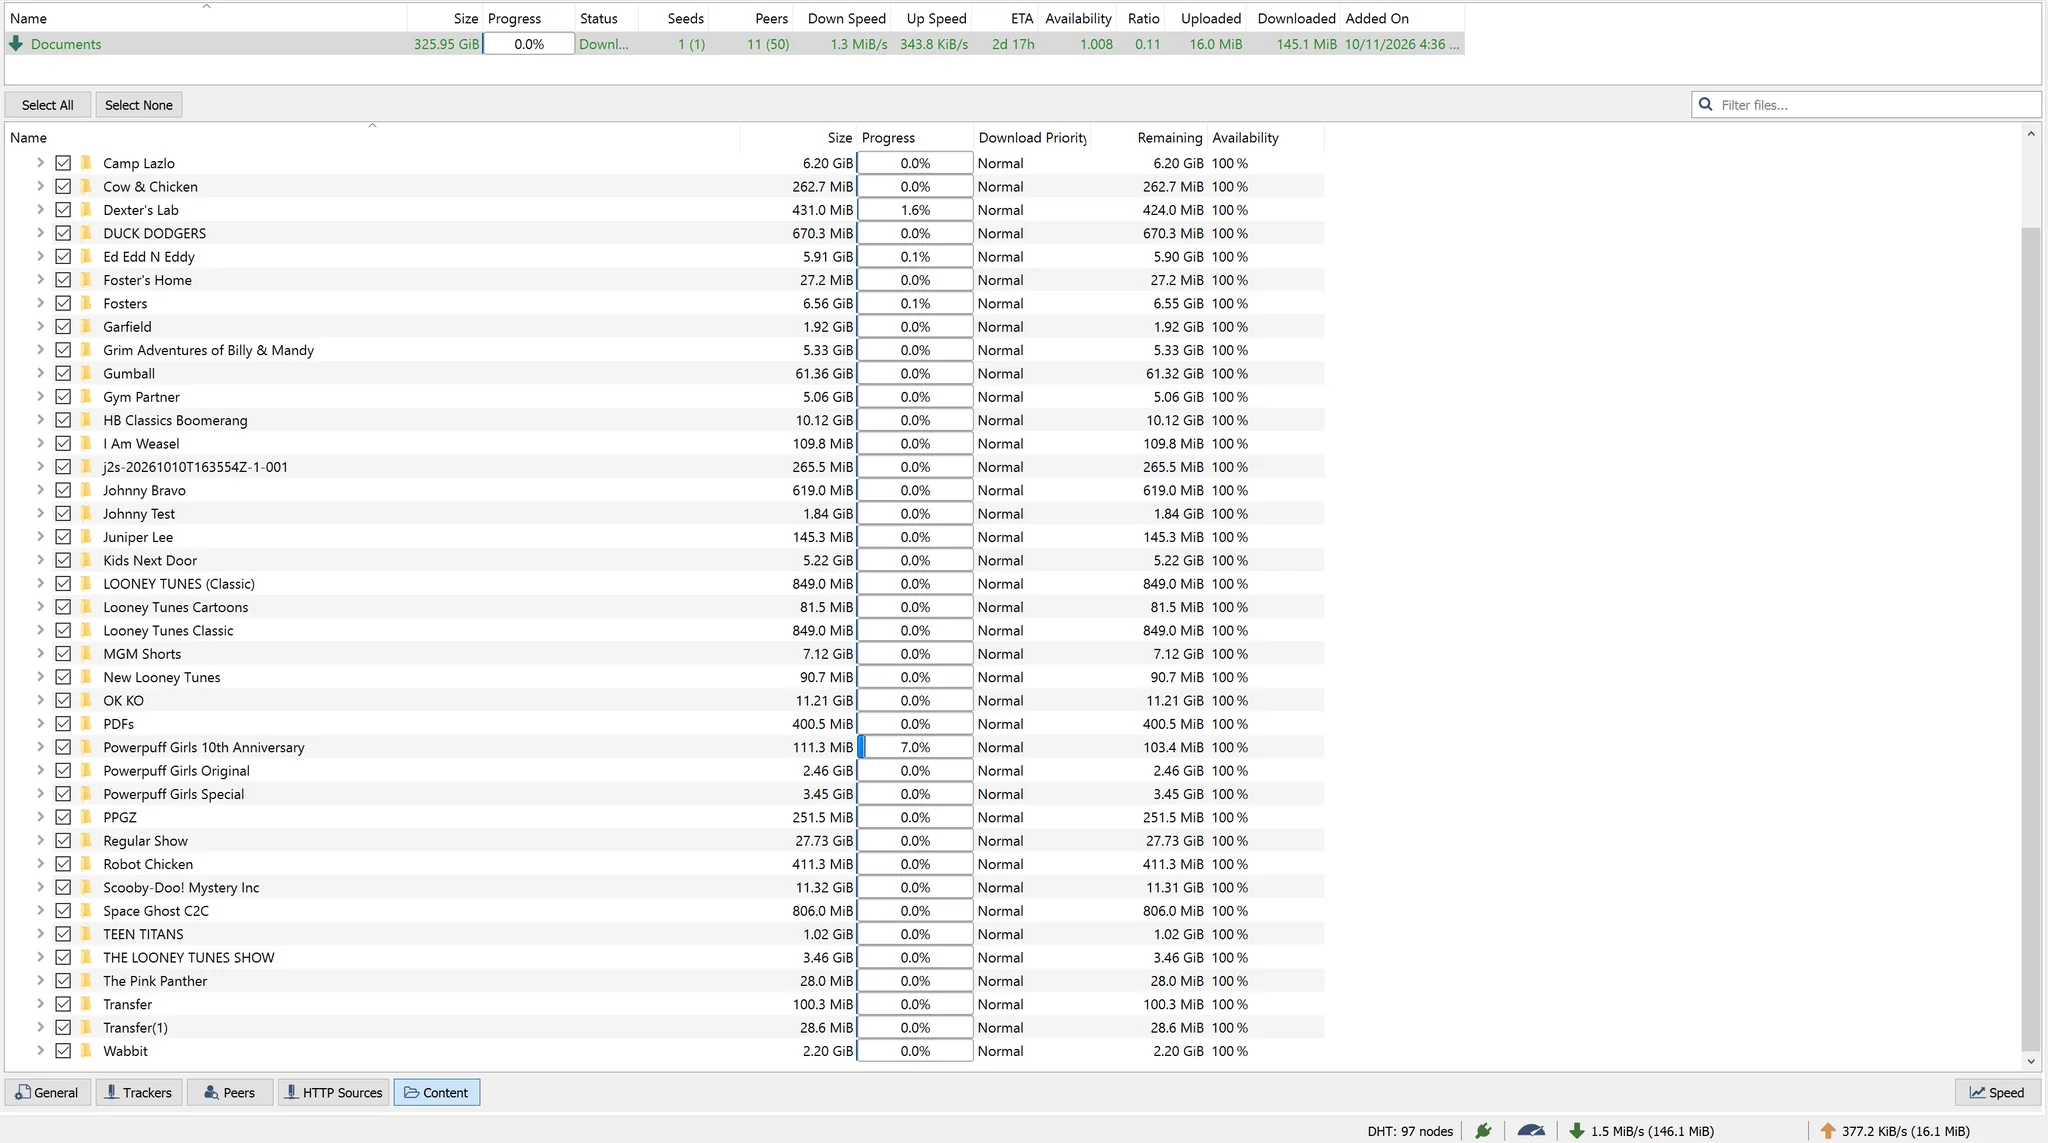2048x1143 pixels.
Task: Click the folder icon beside PDFs
Action: tap(86, 724)
